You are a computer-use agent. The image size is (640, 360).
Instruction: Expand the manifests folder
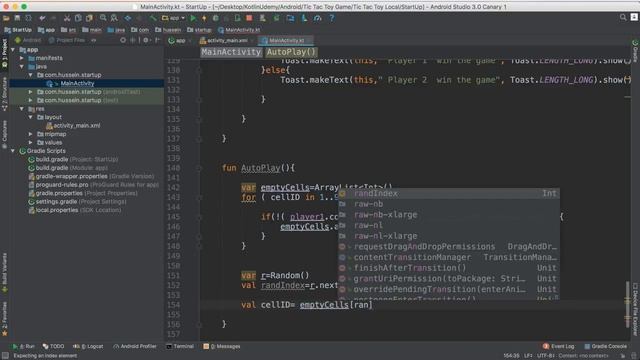click(22, 58)
